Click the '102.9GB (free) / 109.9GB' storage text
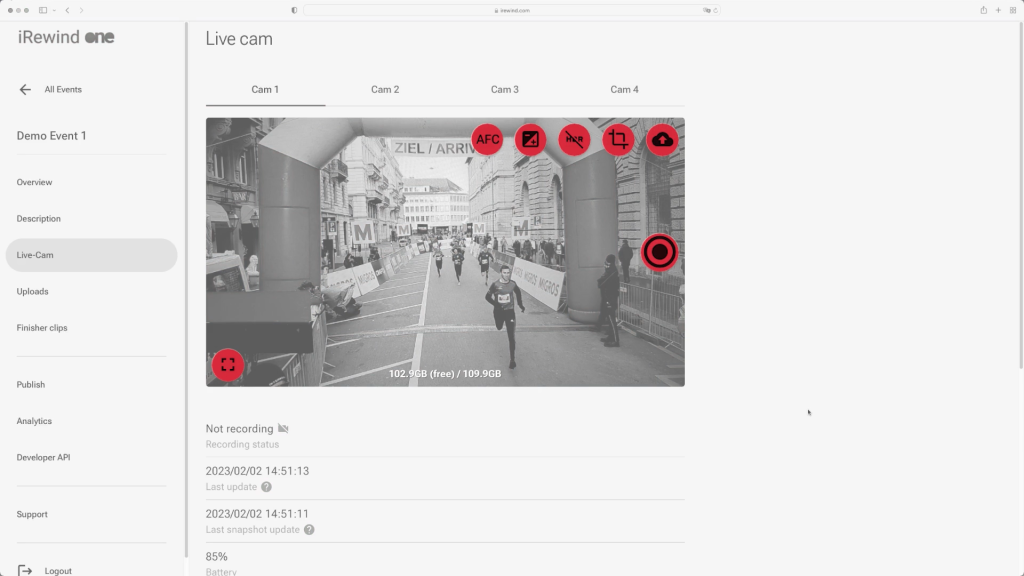 (445, 374)
